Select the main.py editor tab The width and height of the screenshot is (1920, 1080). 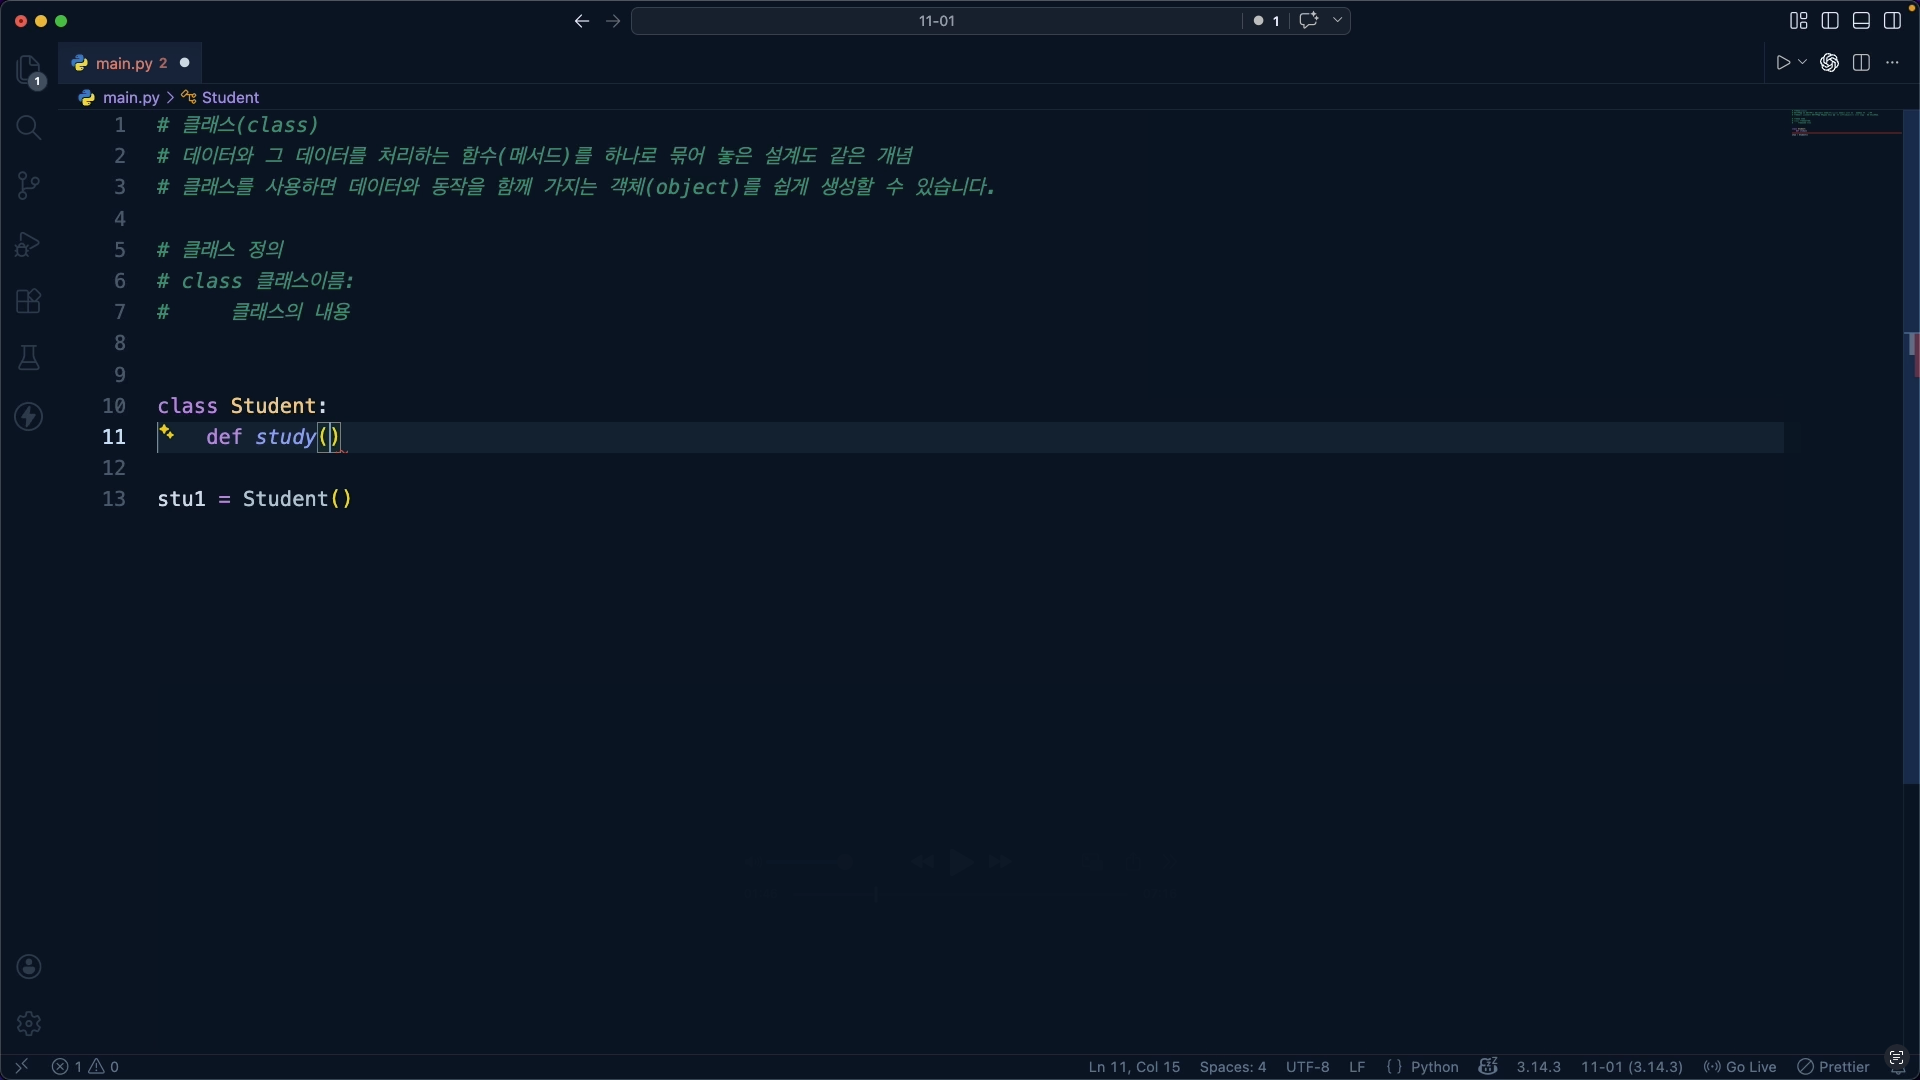click(123, 63)
